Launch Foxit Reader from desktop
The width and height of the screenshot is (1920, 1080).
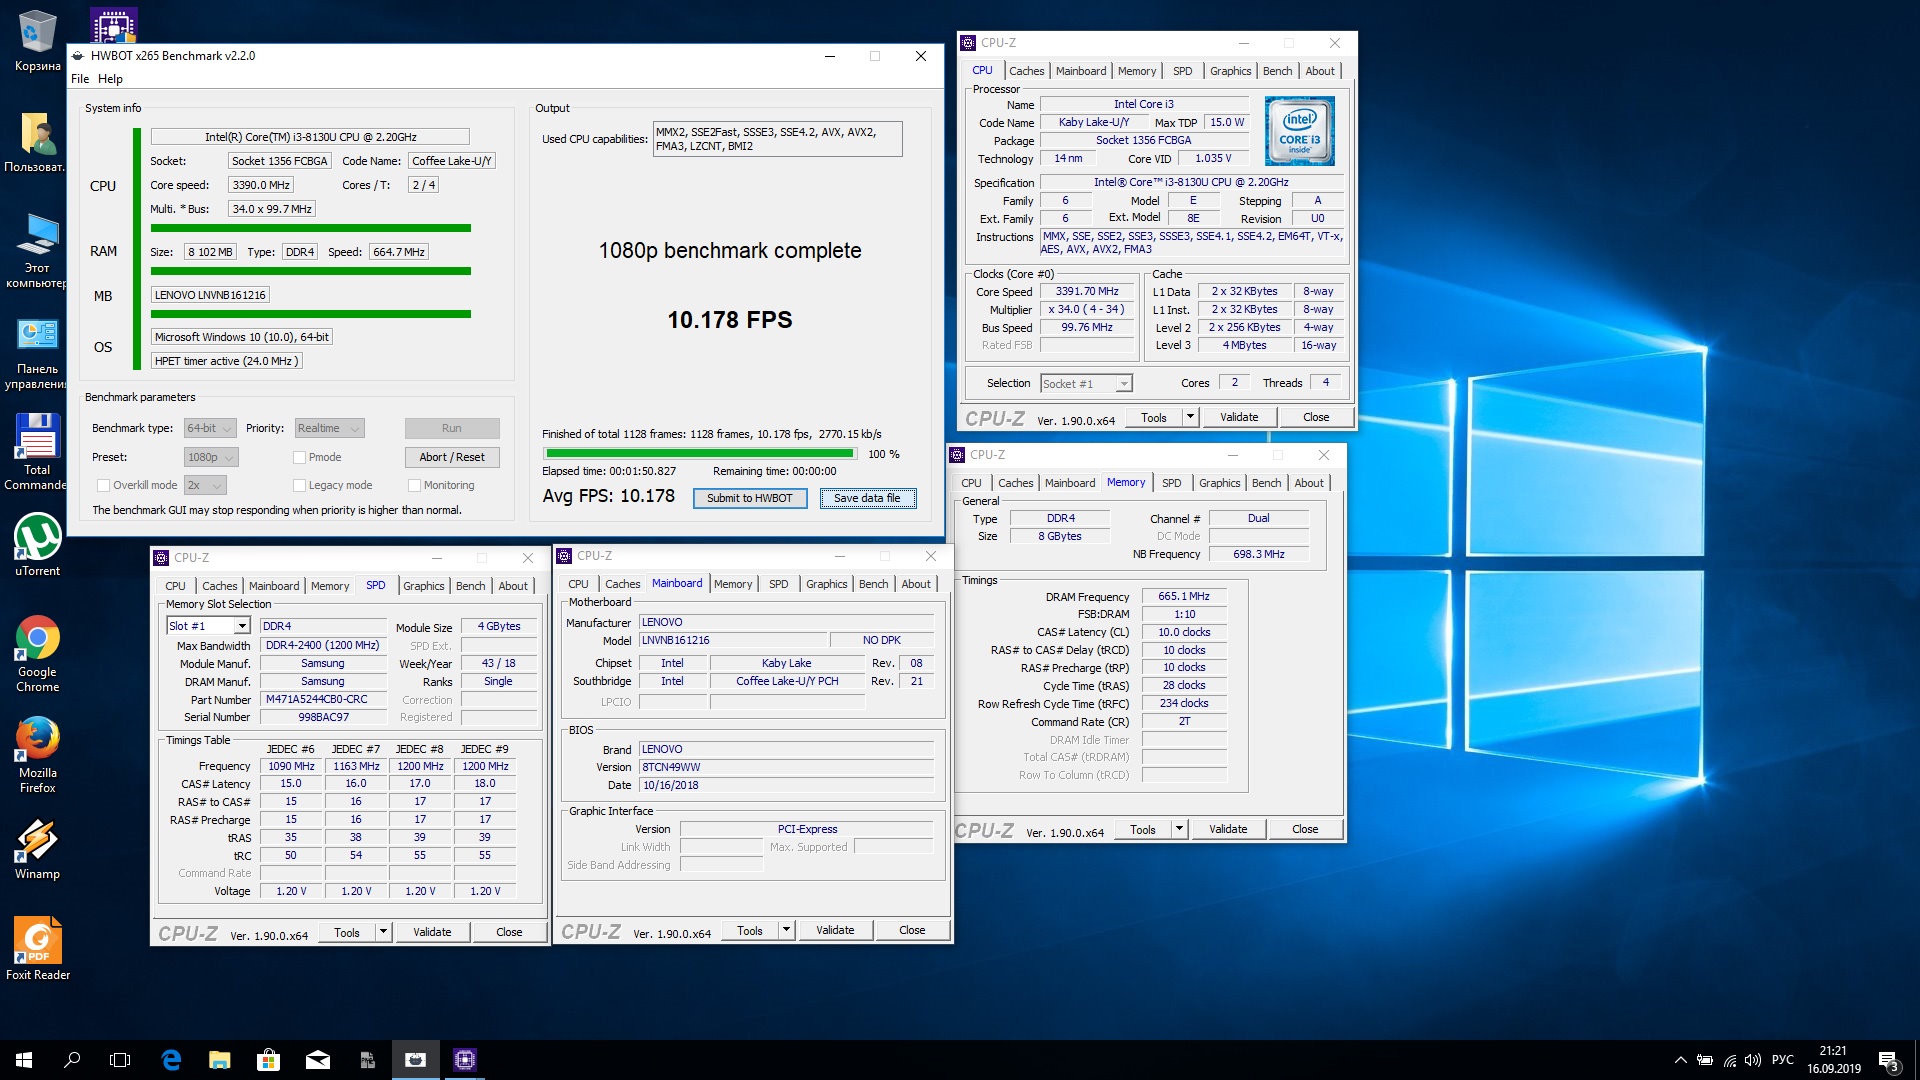coord(37,948)
